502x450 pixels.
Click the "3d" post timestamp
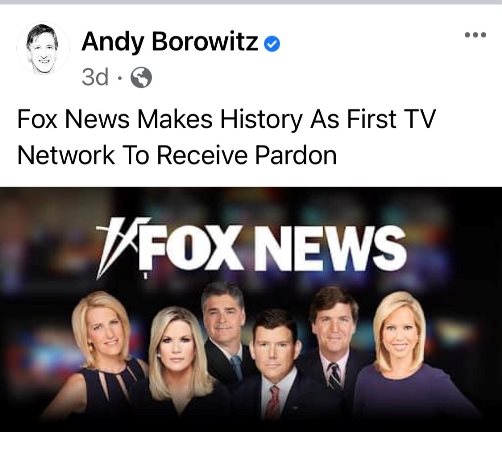pyautogui.click(x=95, y=77)
